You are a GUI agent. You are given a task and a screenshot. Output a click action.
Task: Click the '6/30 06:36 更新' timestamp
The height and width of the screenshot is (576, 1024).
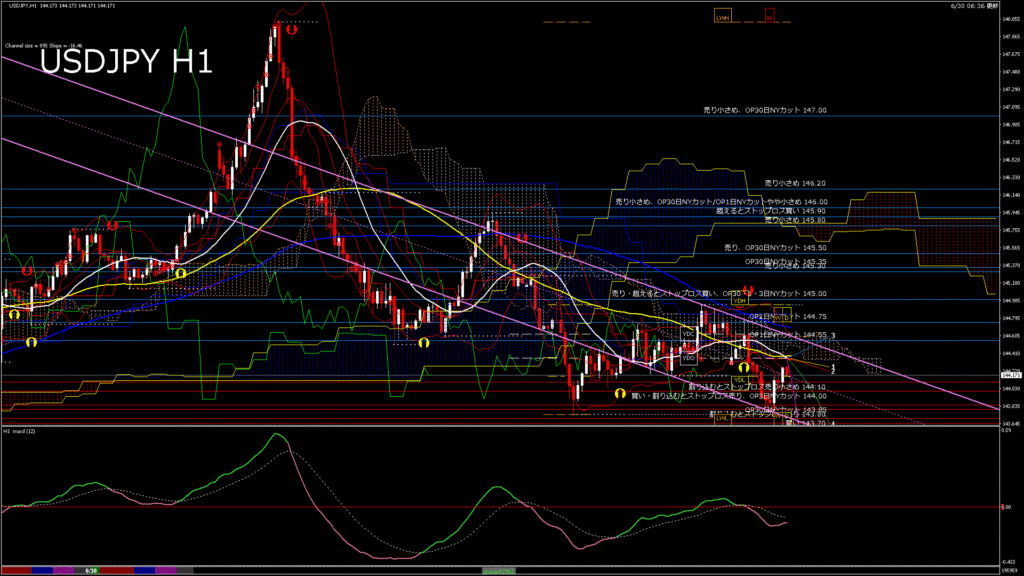(x=974, y=5)
